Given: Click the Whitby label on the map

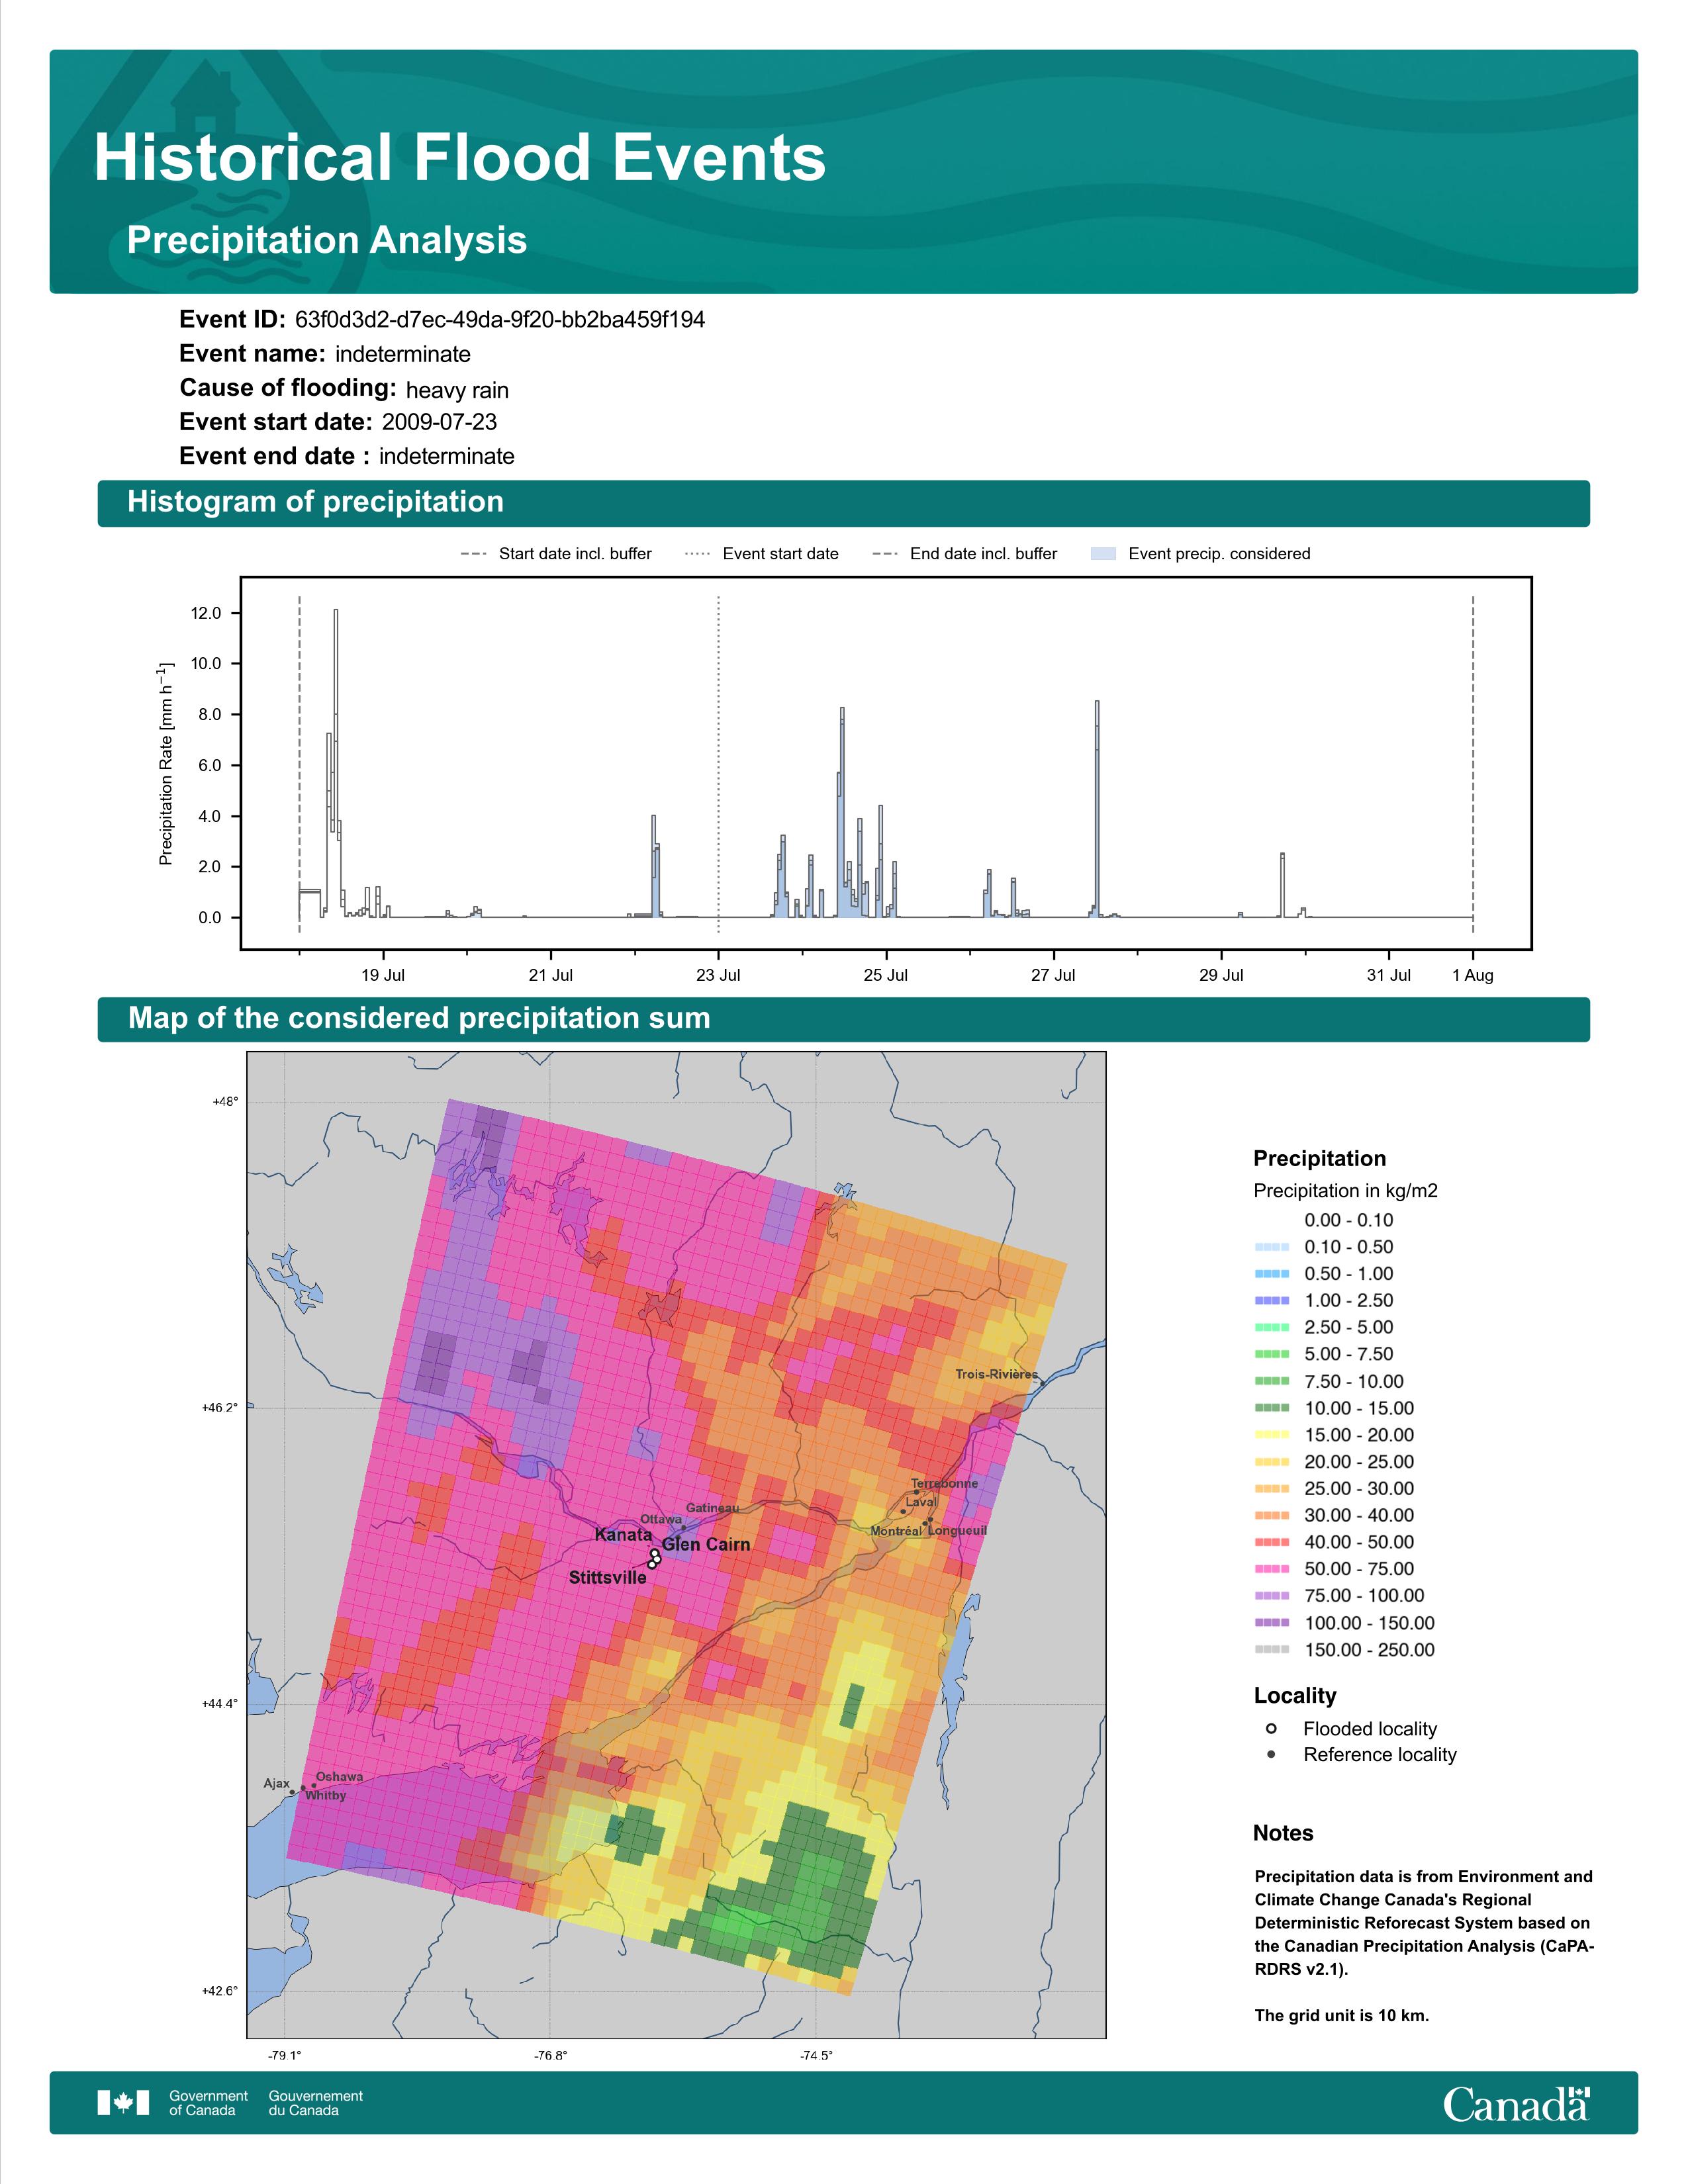Looking at the screenshot, I should (326, 1795).
